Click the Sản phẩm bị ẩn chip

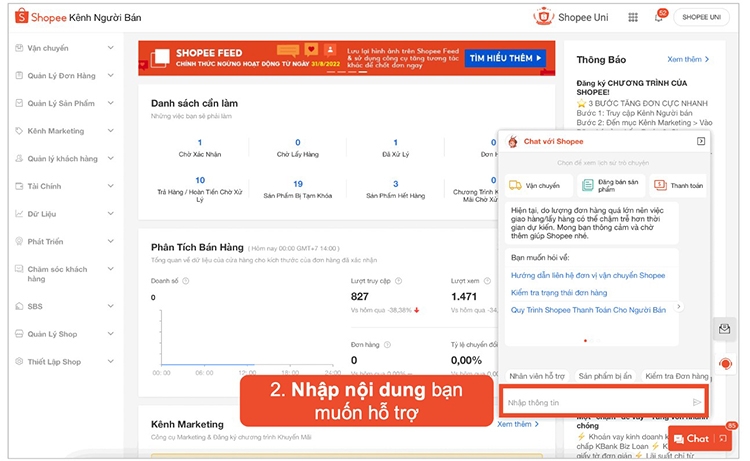(605, 376)
